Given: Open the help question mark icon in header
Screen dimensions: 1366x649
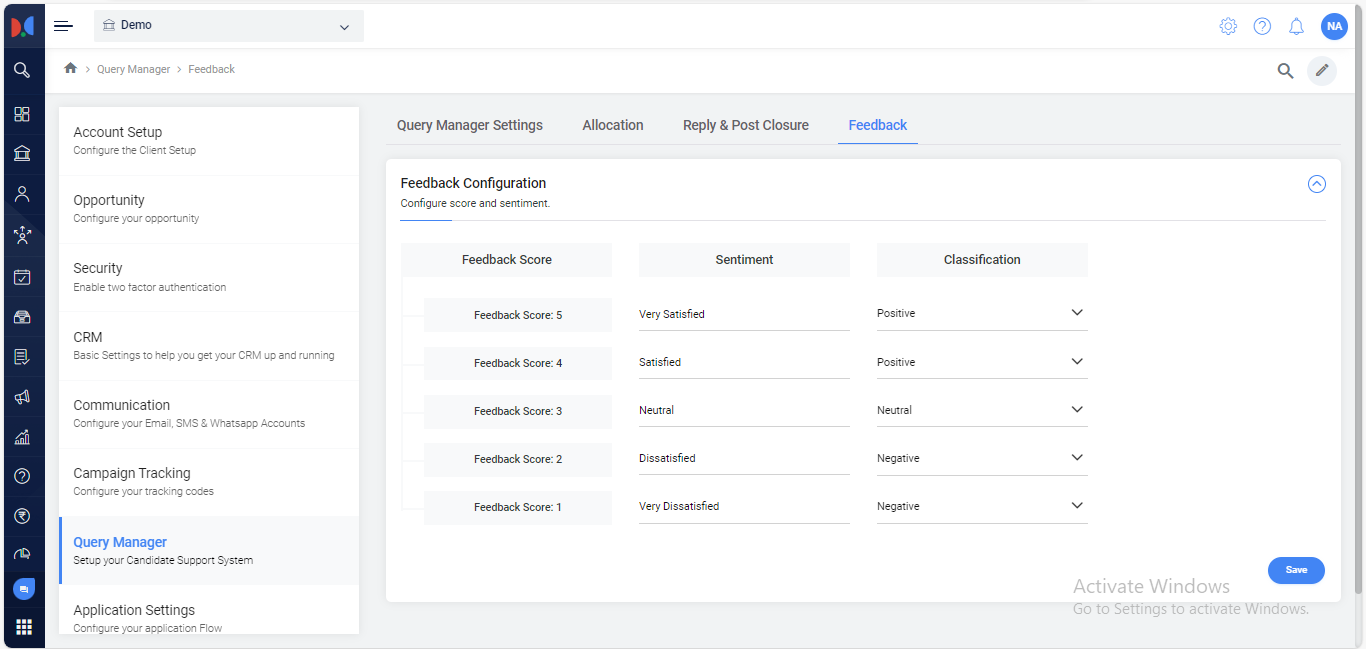Looking at the screenshot, I should [x=1262, y=27].
